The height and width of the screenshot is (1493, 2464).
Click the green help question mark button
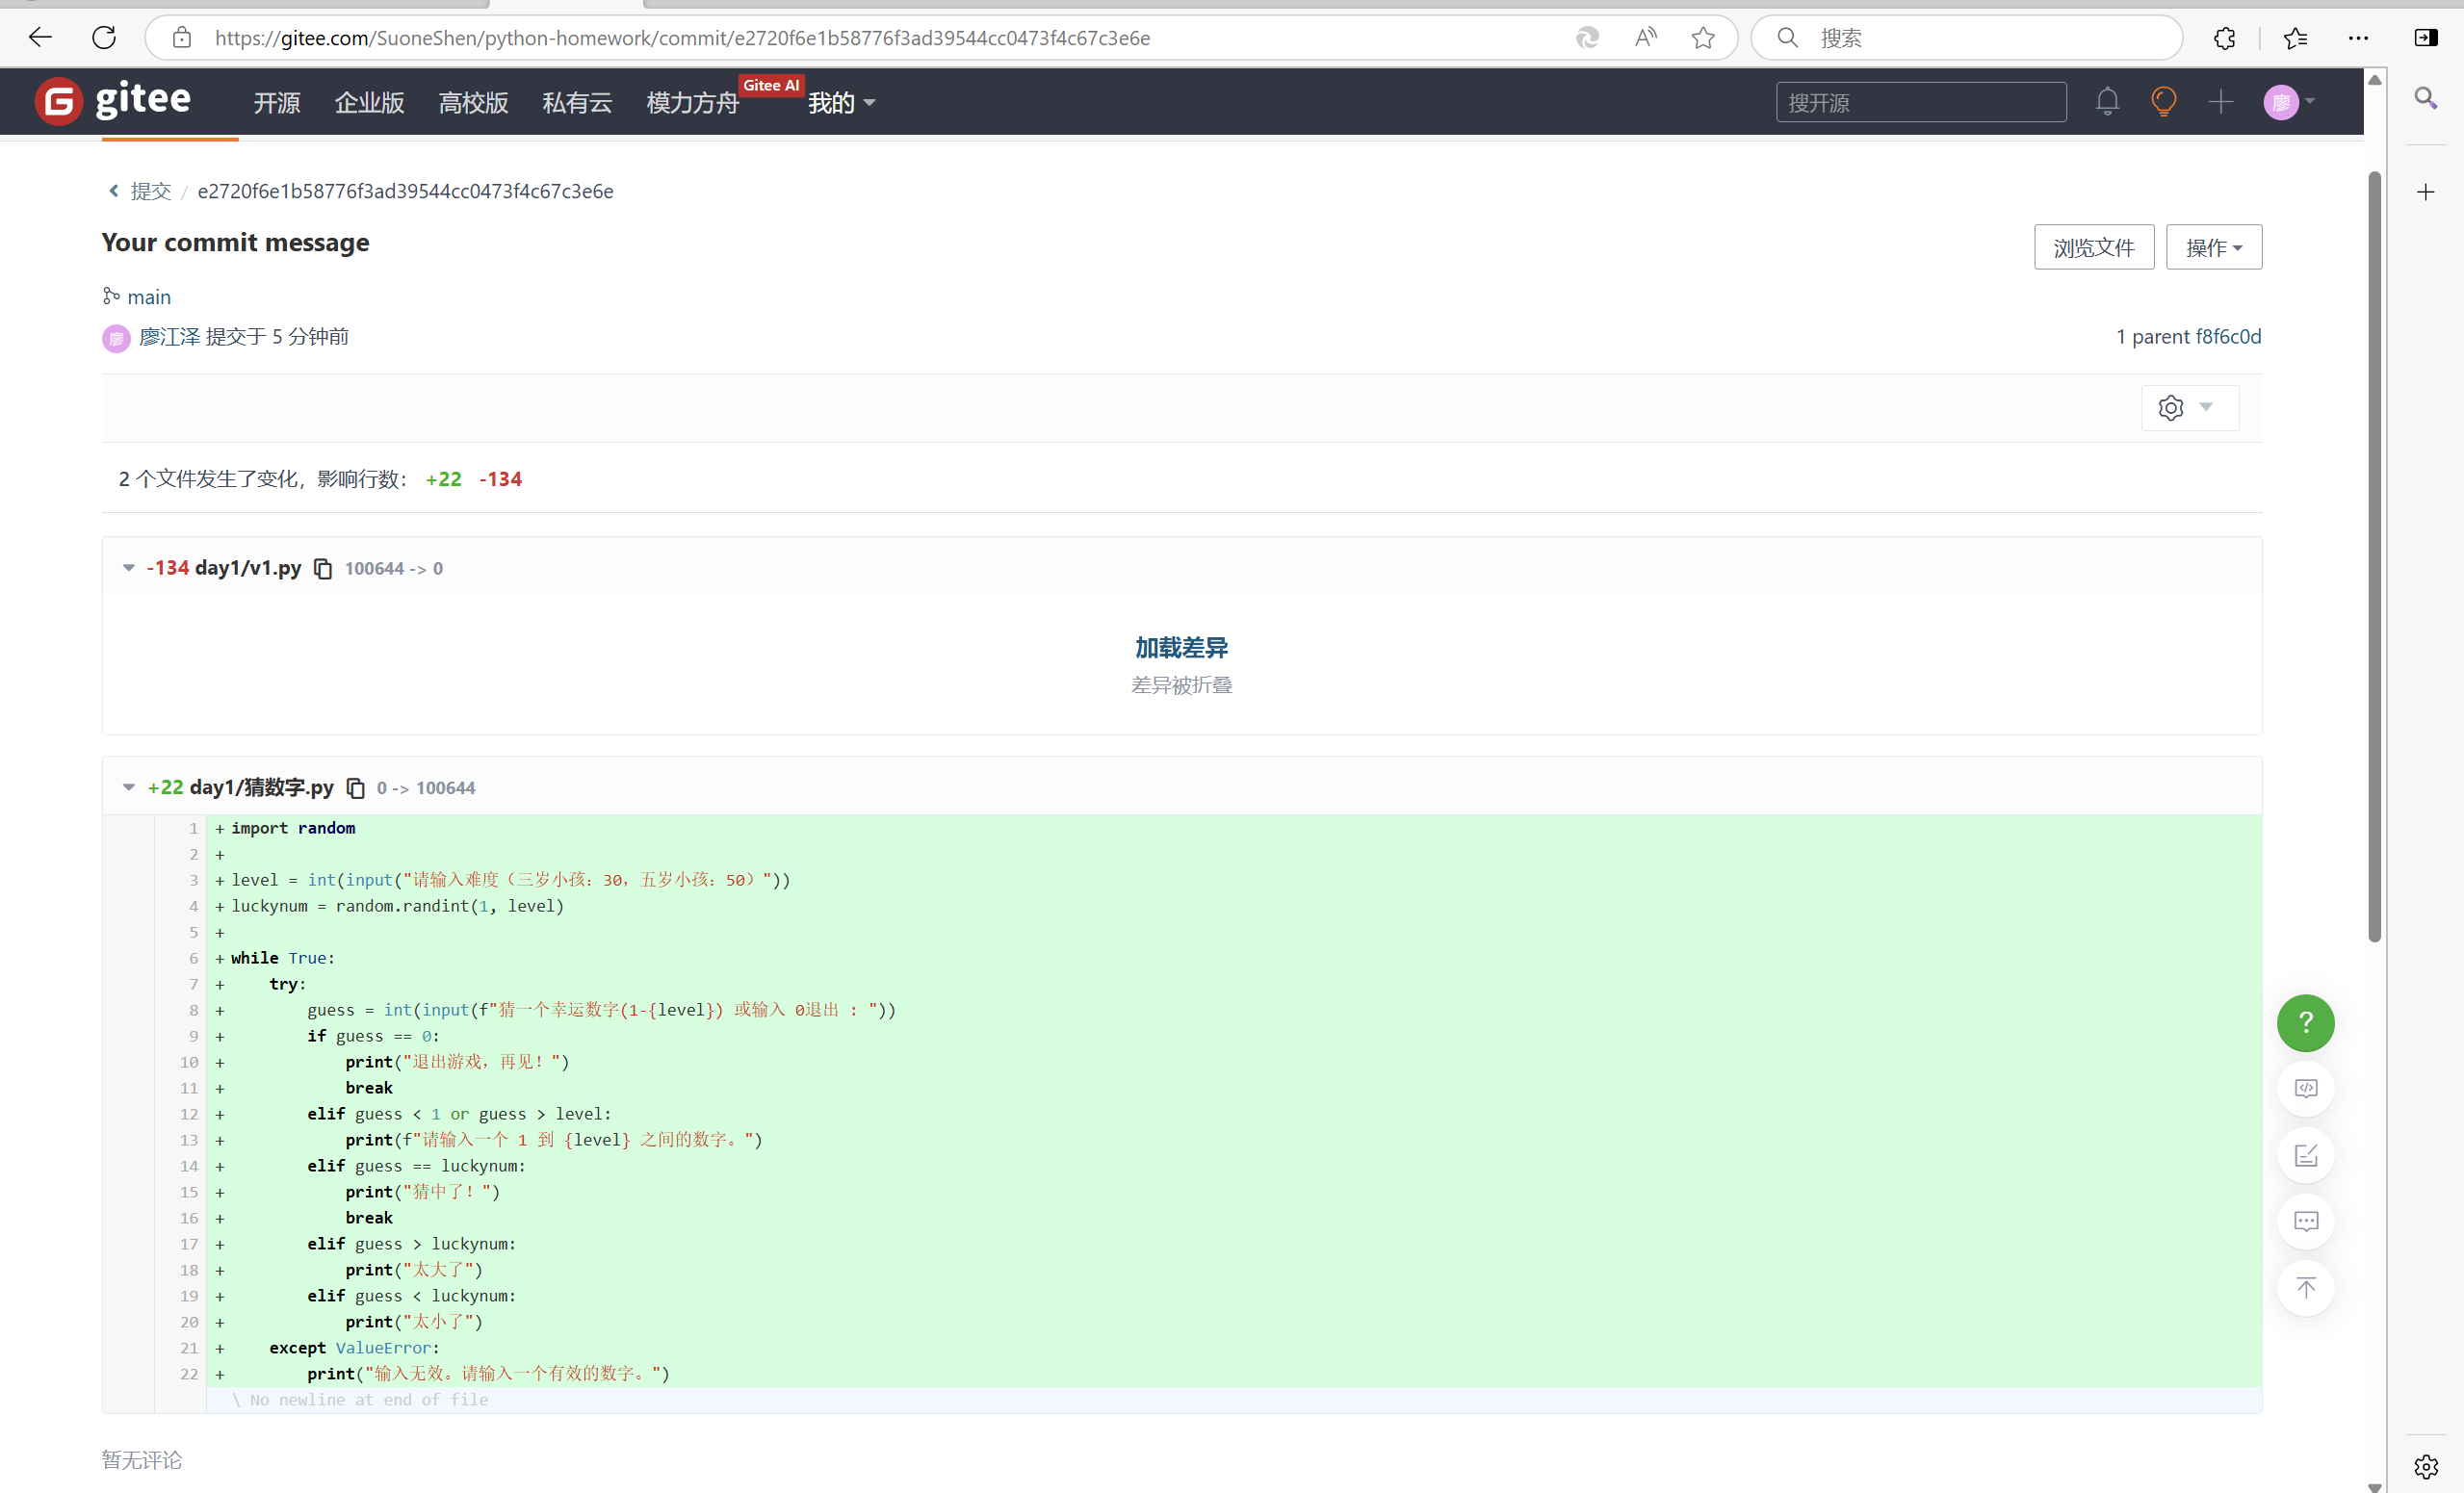pyautogui.click(x=2305, y=1022)
